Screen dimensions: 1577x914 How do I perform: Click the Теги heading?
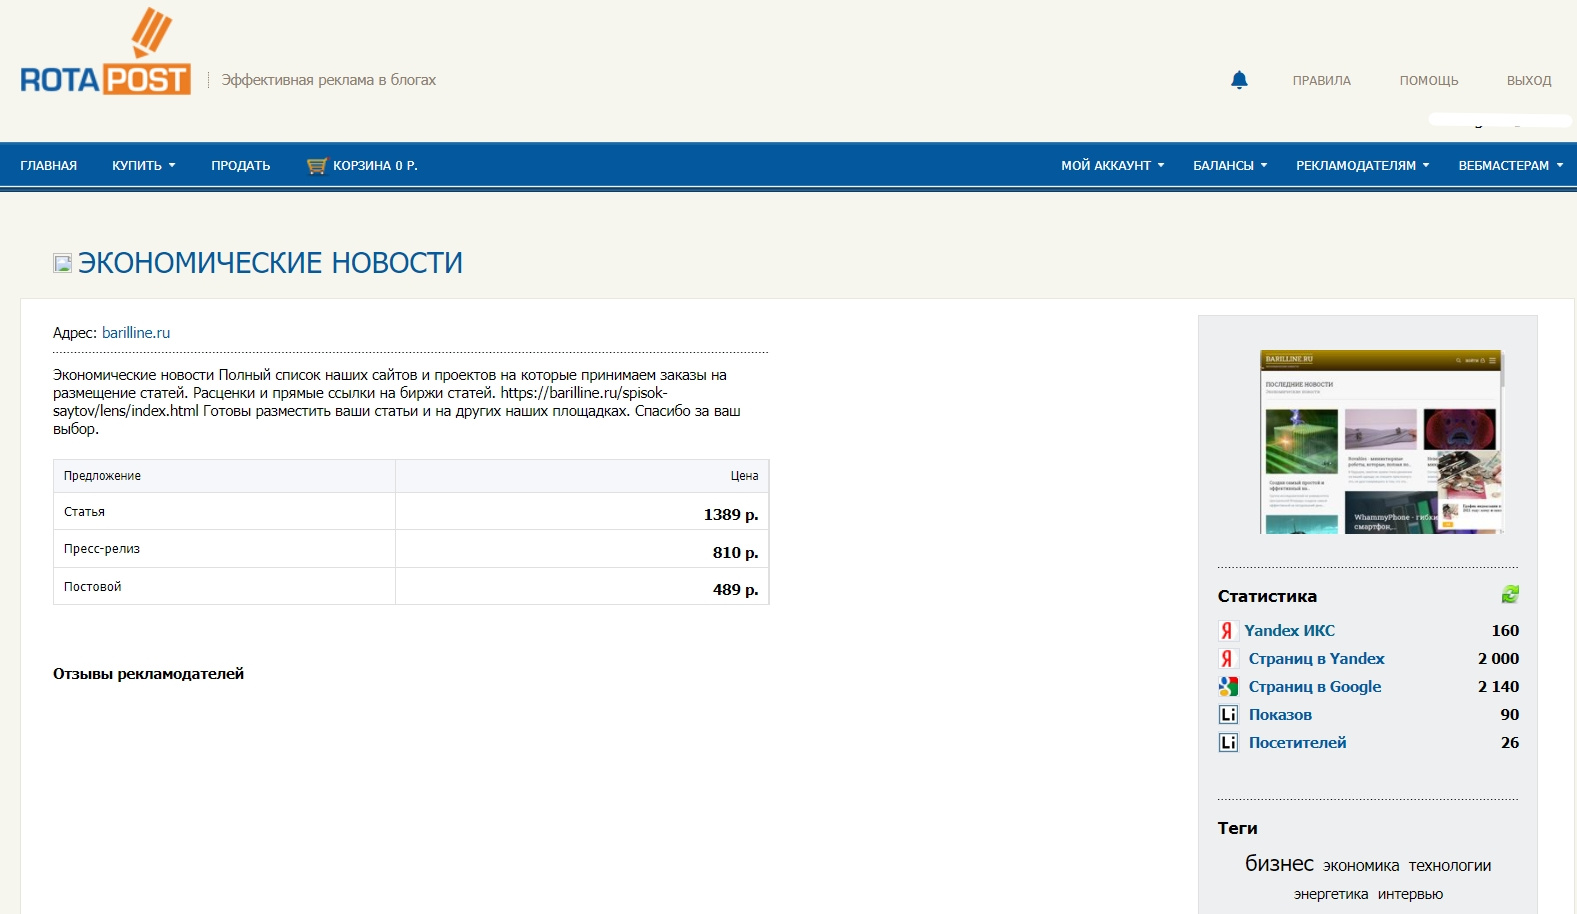(x=1237, y=828)
